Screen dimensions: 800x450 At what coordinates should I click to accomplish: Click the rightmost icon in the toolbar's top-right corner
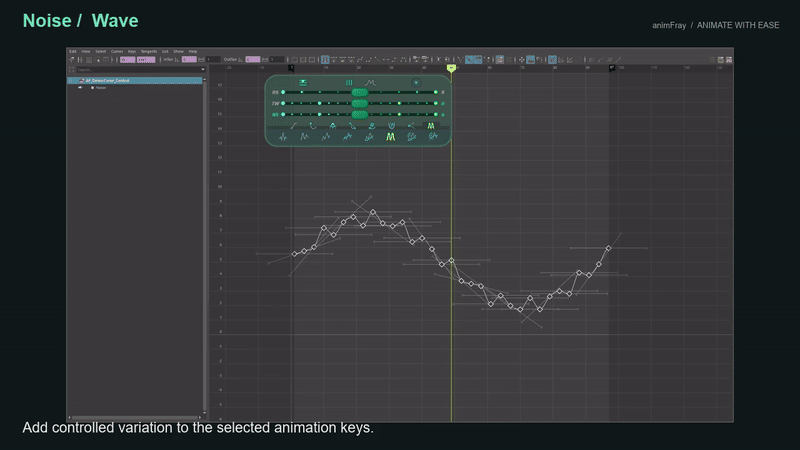(729, 60)
